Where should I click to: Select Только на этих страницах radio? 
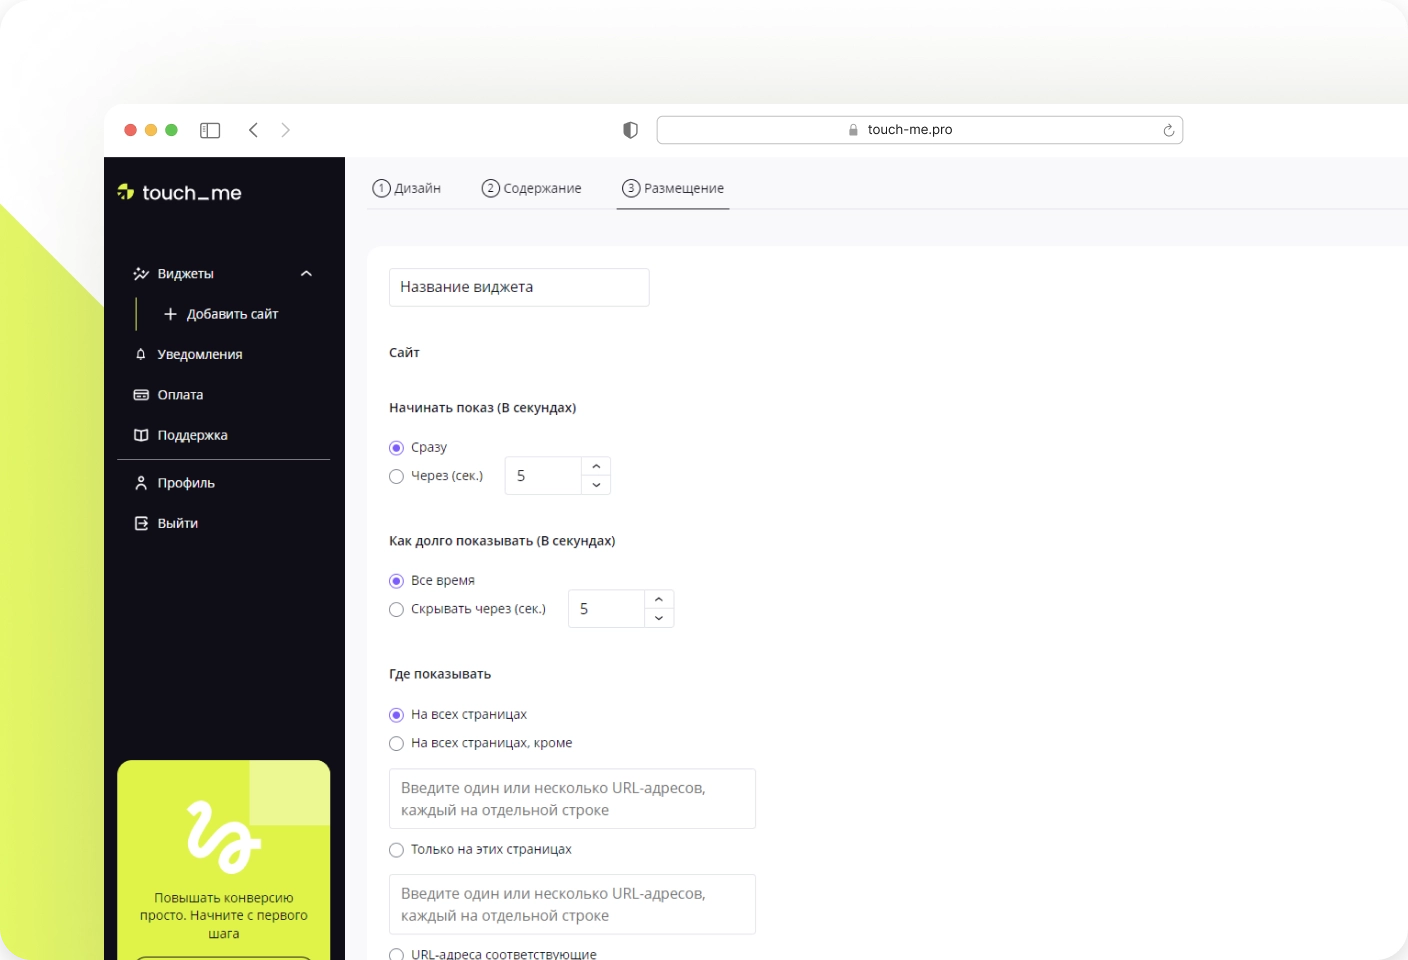(x=396, y=850)
